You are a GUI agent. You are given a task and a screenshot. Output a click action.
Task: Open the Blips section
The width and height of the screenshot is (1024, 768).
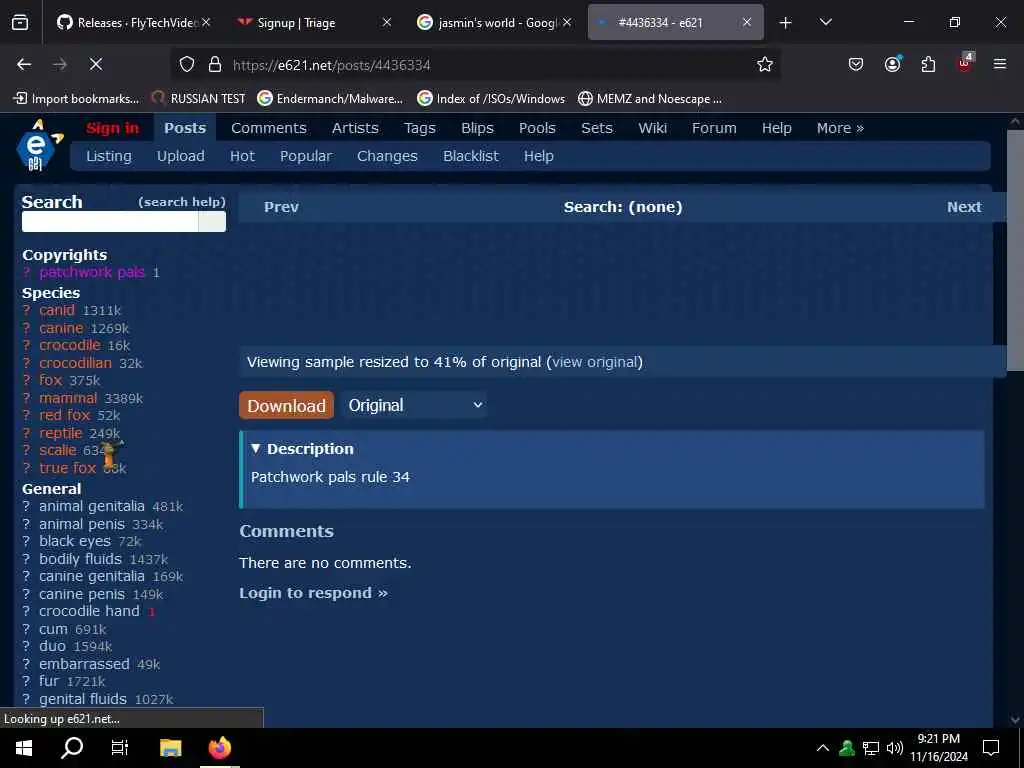coord(477,128)
